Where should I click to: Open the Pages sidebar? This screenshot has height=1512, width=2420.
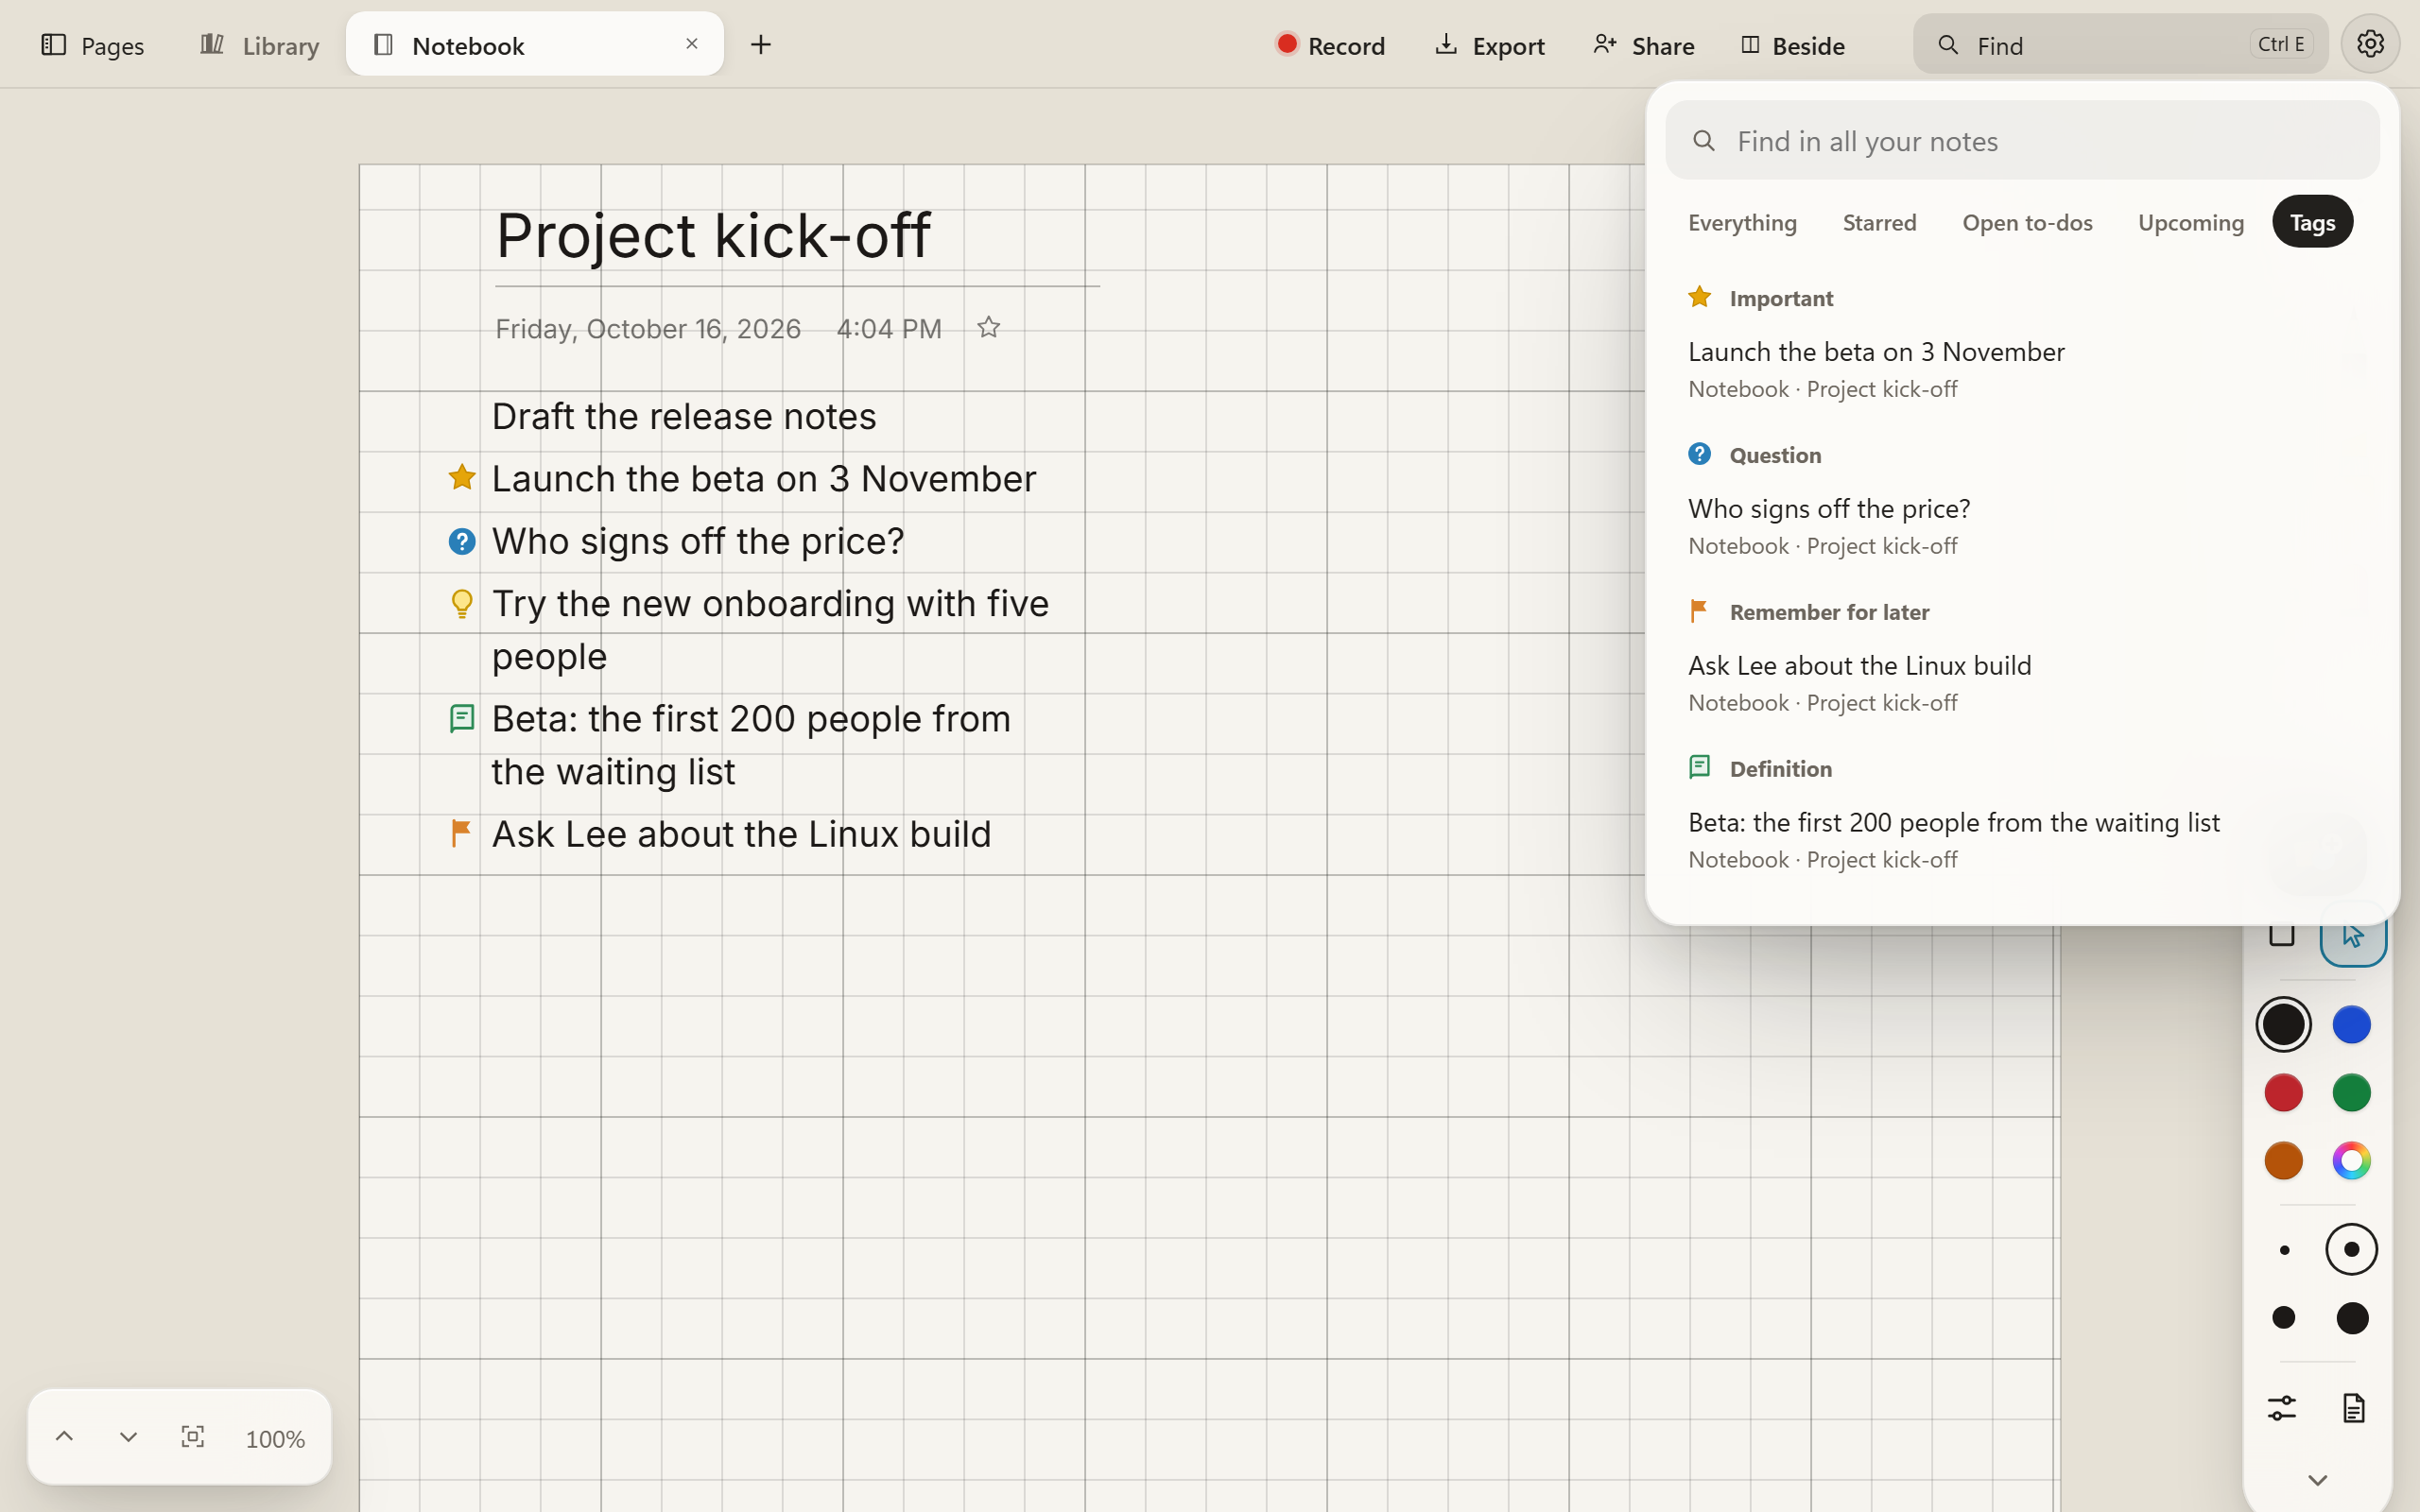(x=92, y=45)
